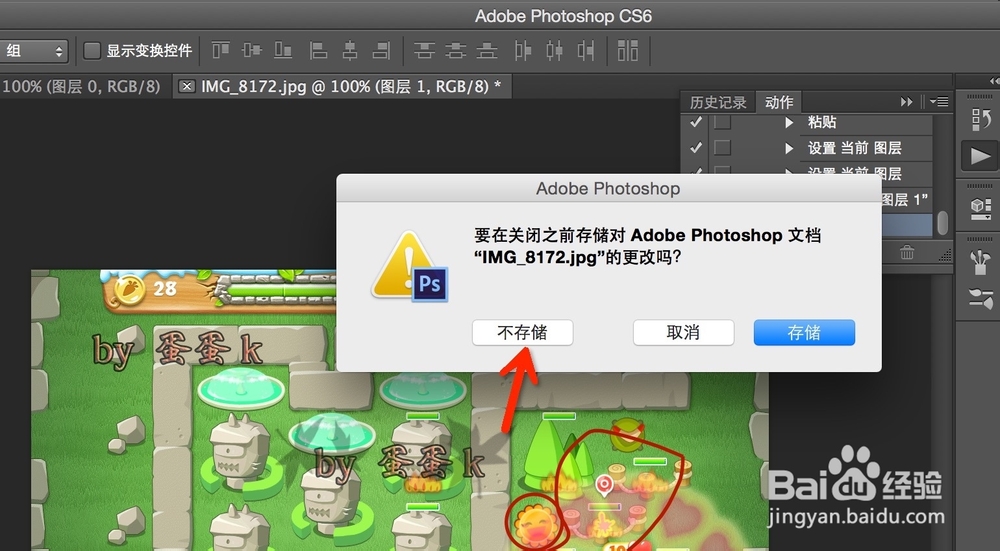Toggle the checkmark for 设置 当前 图层 below 粘贴
This screenshot has height=551, width=1000.
pyautogui.click(x=696, y=148)
